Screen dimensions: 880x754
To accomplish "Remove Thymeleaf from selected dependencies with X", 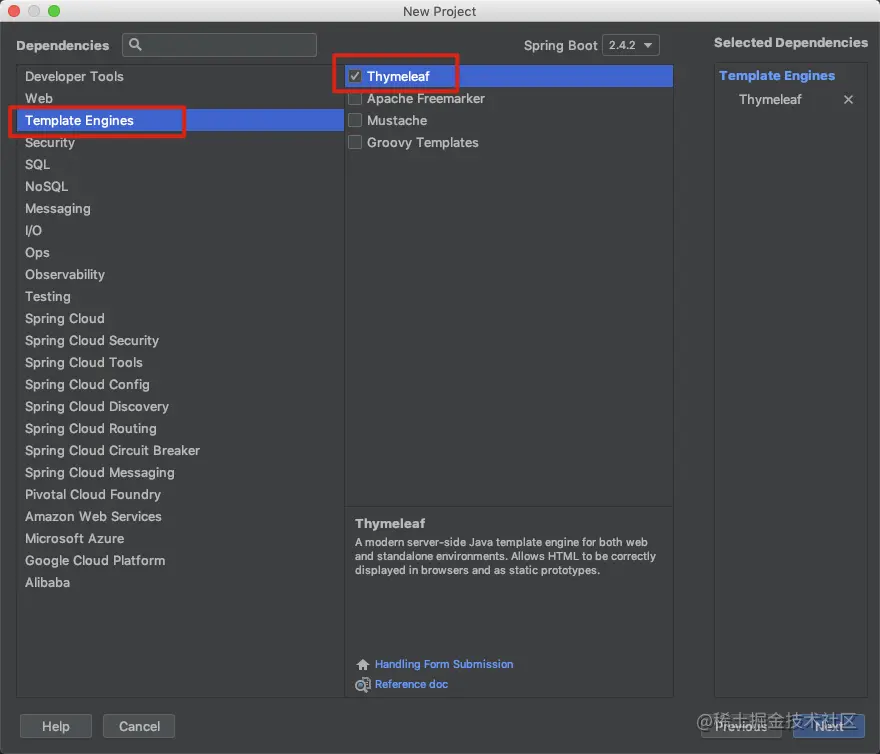I will (848, 99).
